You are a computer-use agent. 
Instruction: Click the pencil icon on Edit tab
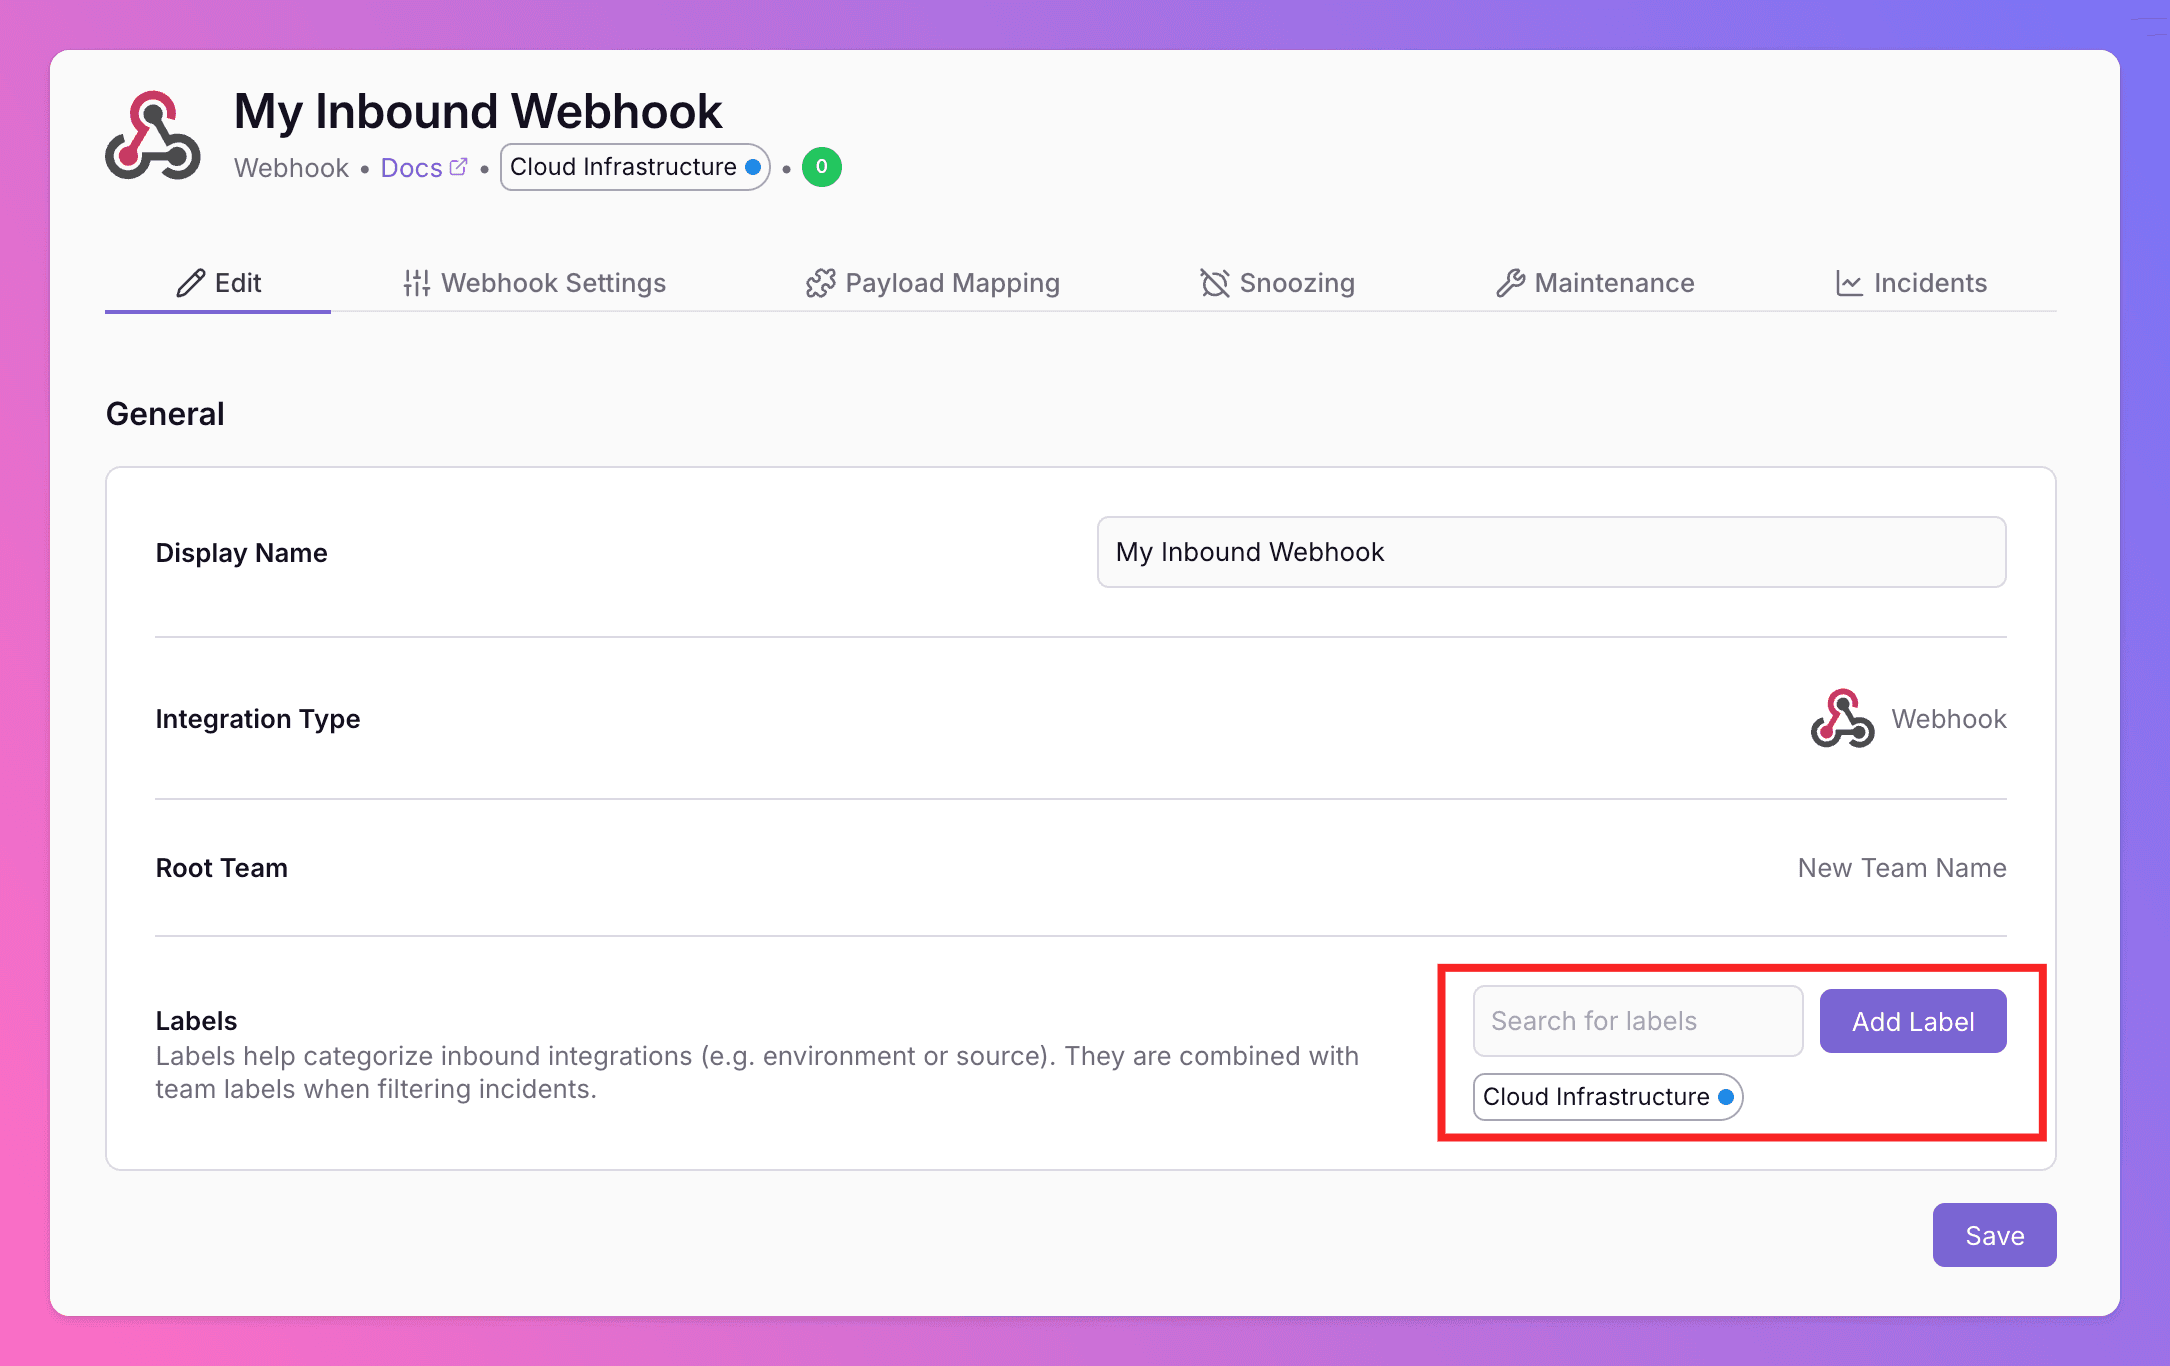190,283
